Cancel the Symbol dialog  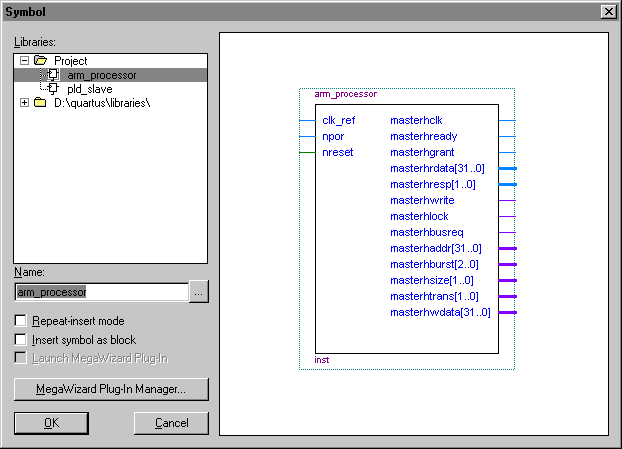[171, 423]
